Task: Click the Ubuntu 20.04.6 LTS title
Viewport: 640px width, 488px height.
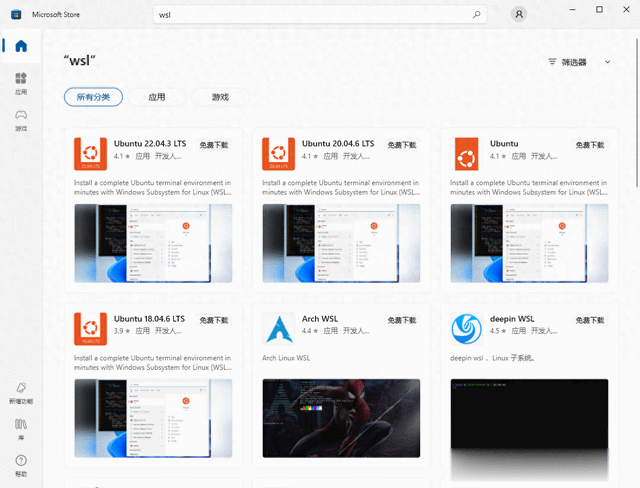Action: pos(338,144)
